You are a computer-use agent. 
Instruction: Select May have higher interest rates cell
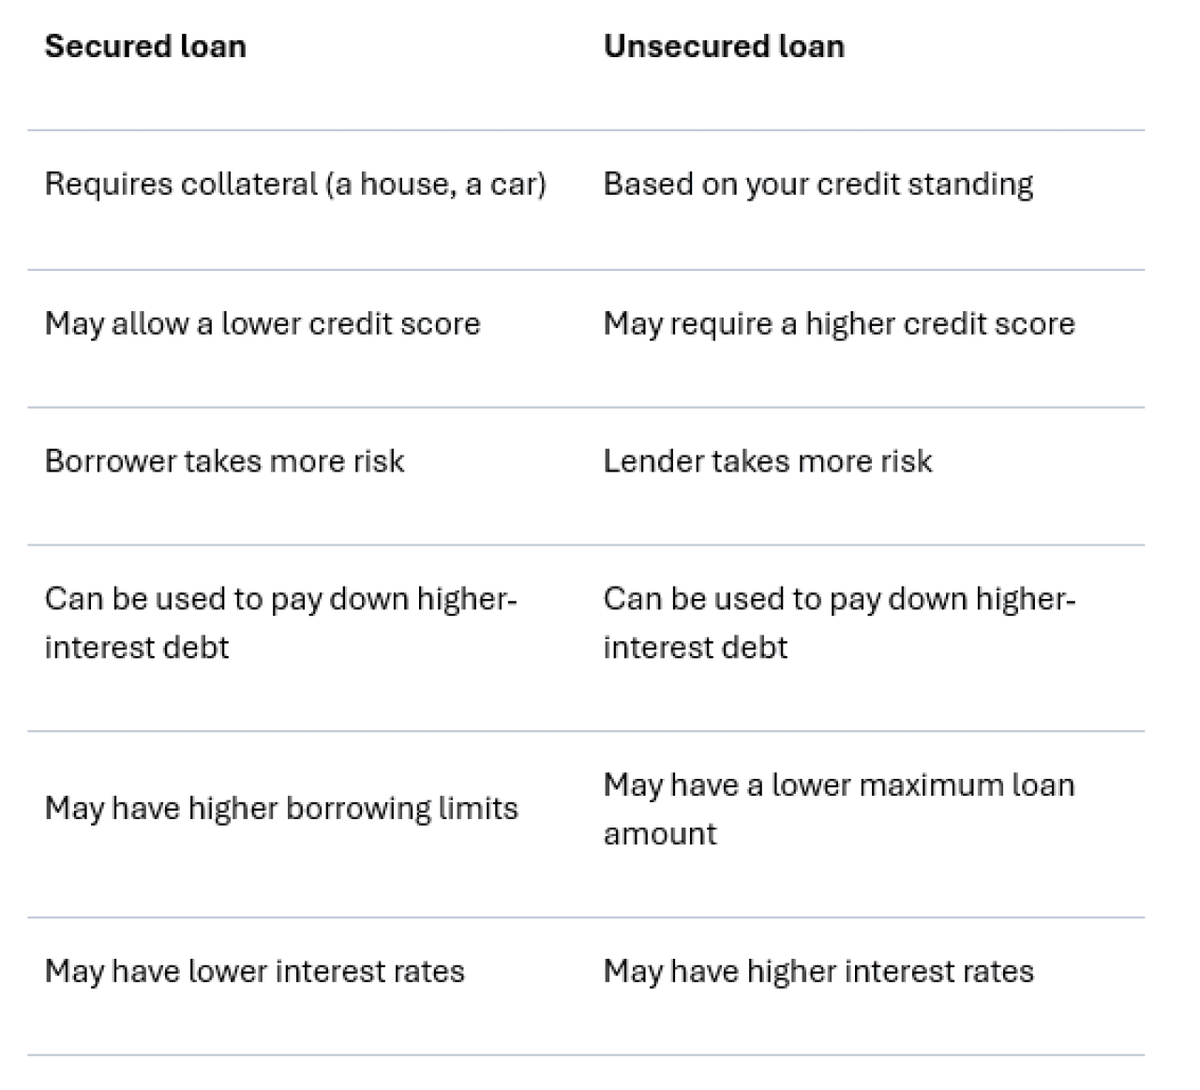click(818, 971)
